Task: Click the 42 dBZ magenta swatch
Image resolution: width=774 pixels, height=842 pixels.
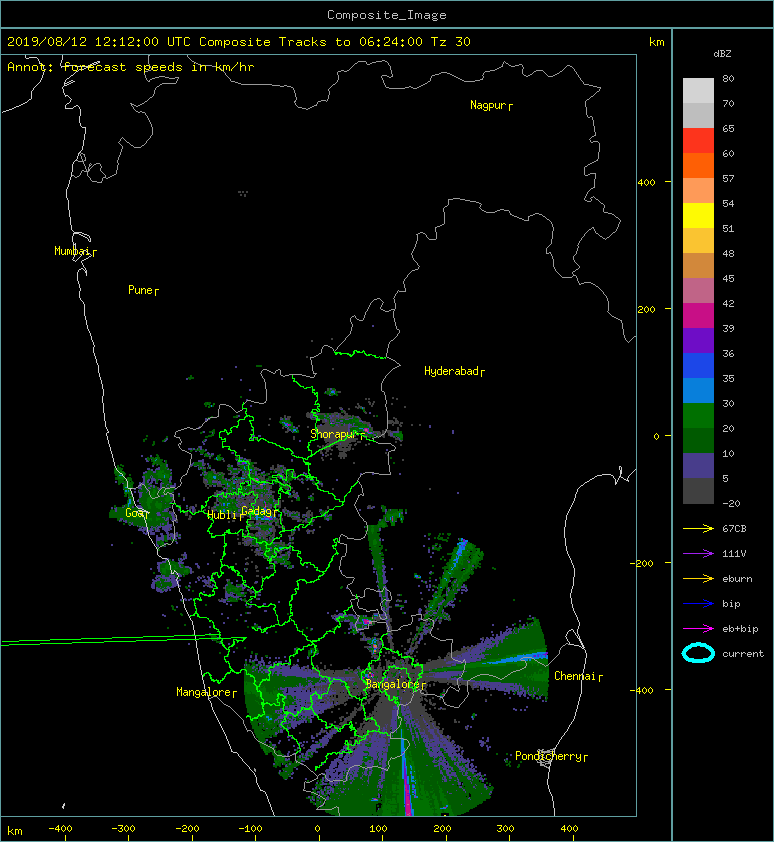Action: click(698, 315)
